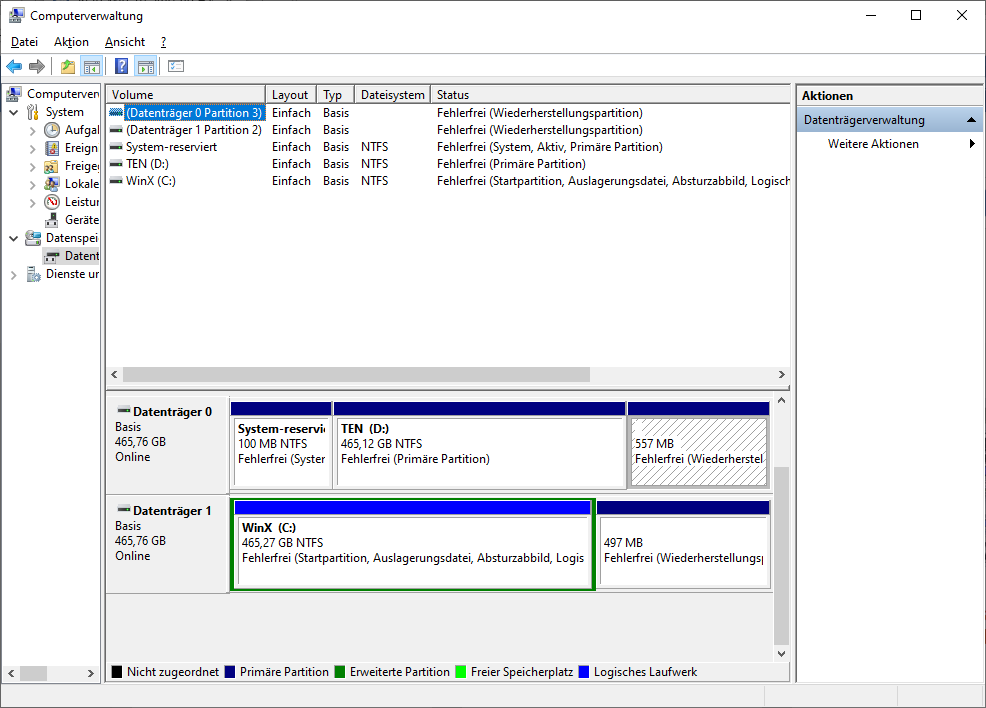Click the TEN (D:) volume row icon
The height and width of the screenshot is (708, 986).
click(116, 163)
